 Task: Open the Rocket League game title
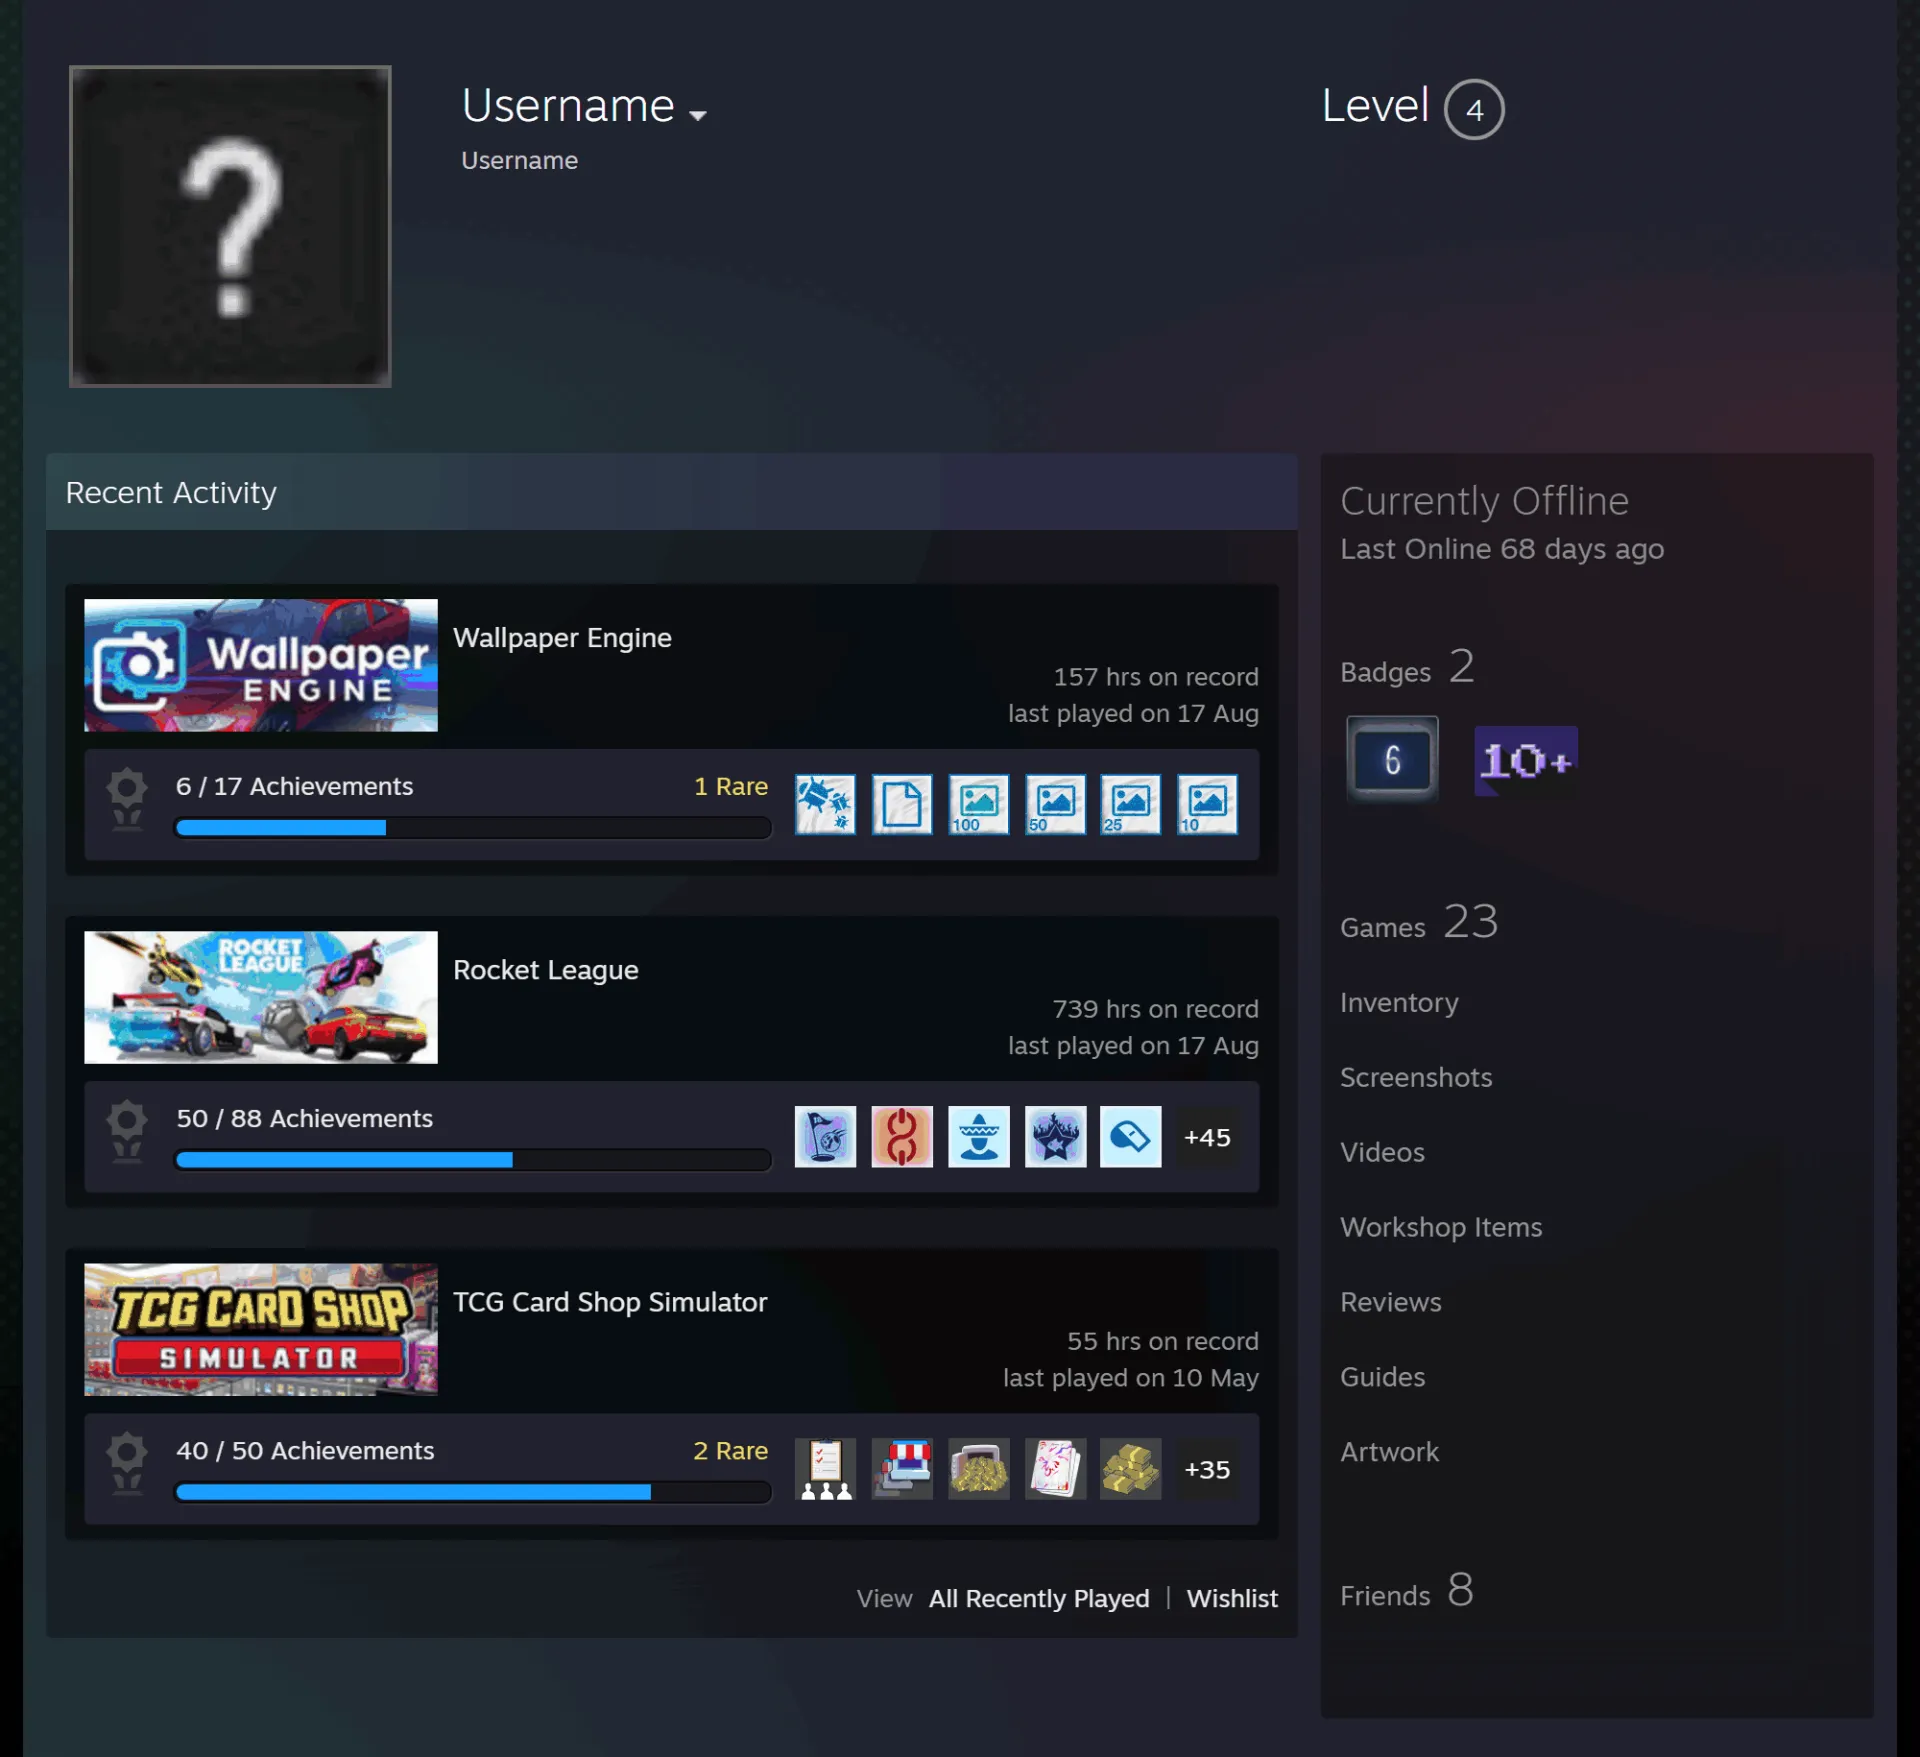[x=546, y=970]
